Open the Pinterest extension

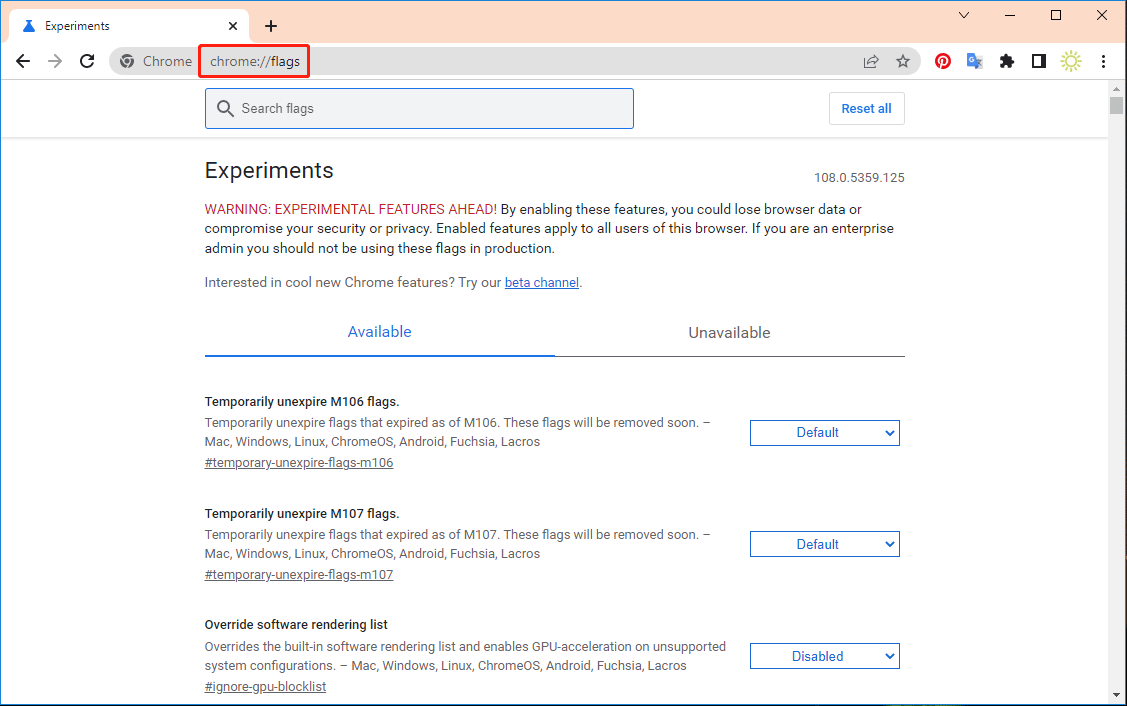pyautogui.click(x=943, y=61)
